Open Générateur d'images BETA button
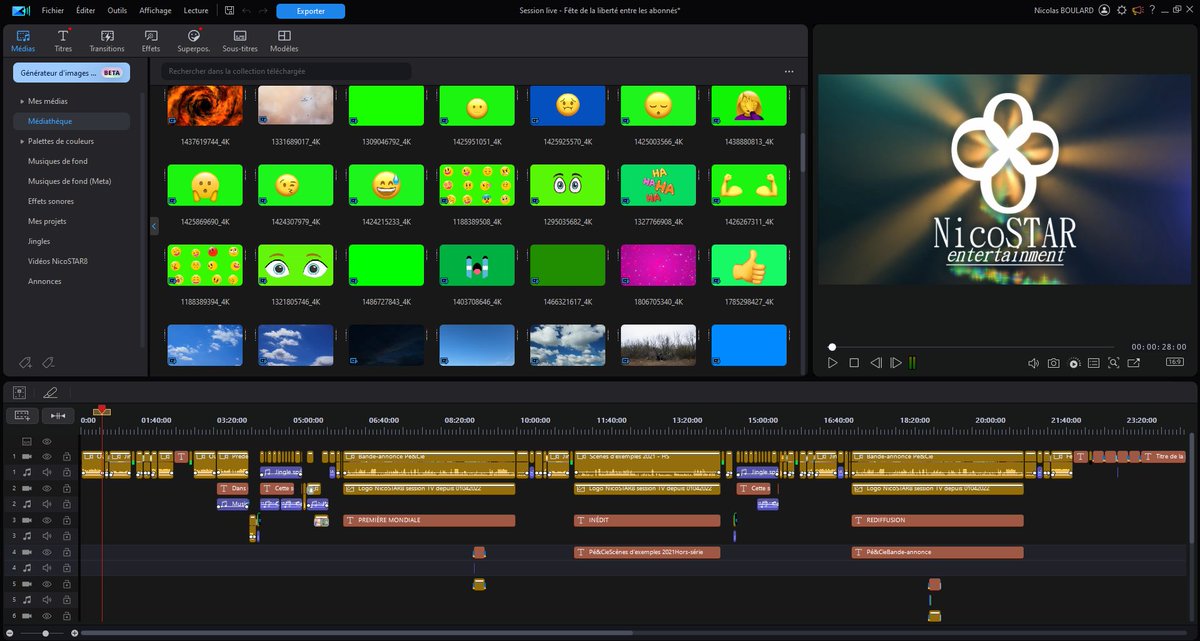 click(x=71, y=72)
